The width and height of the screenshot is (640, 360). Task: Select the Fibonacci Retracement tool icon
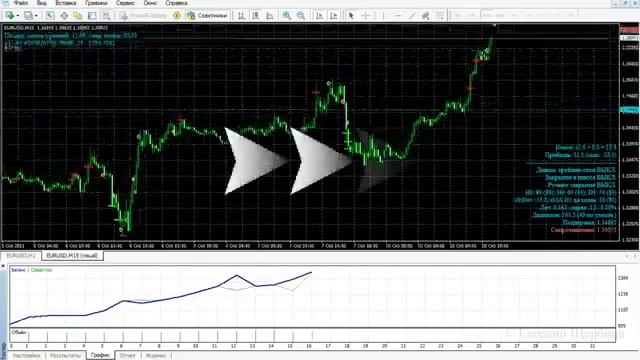click(x=440, y=16)
